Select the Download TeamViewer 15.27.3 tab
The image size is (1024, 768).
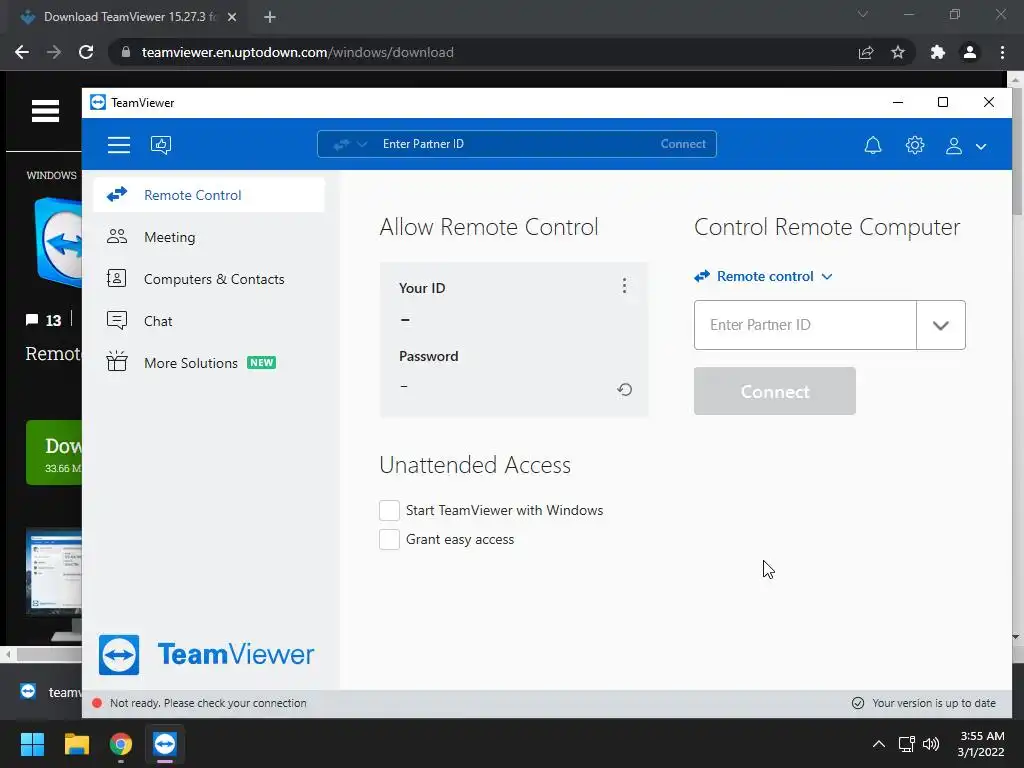129,17
